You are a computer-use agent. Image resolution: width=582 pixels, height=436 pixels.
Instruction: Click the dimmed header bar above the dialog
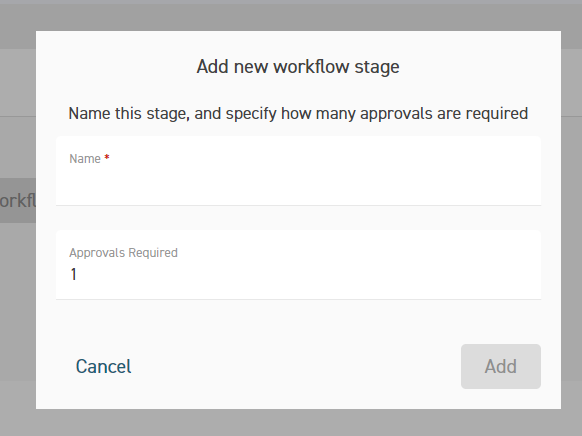291,17
